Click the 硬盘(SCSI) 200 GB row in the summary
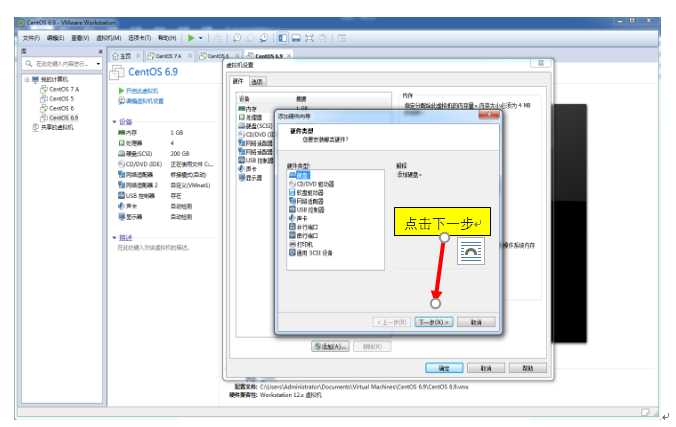676x427 pixels. pos(166,154)
